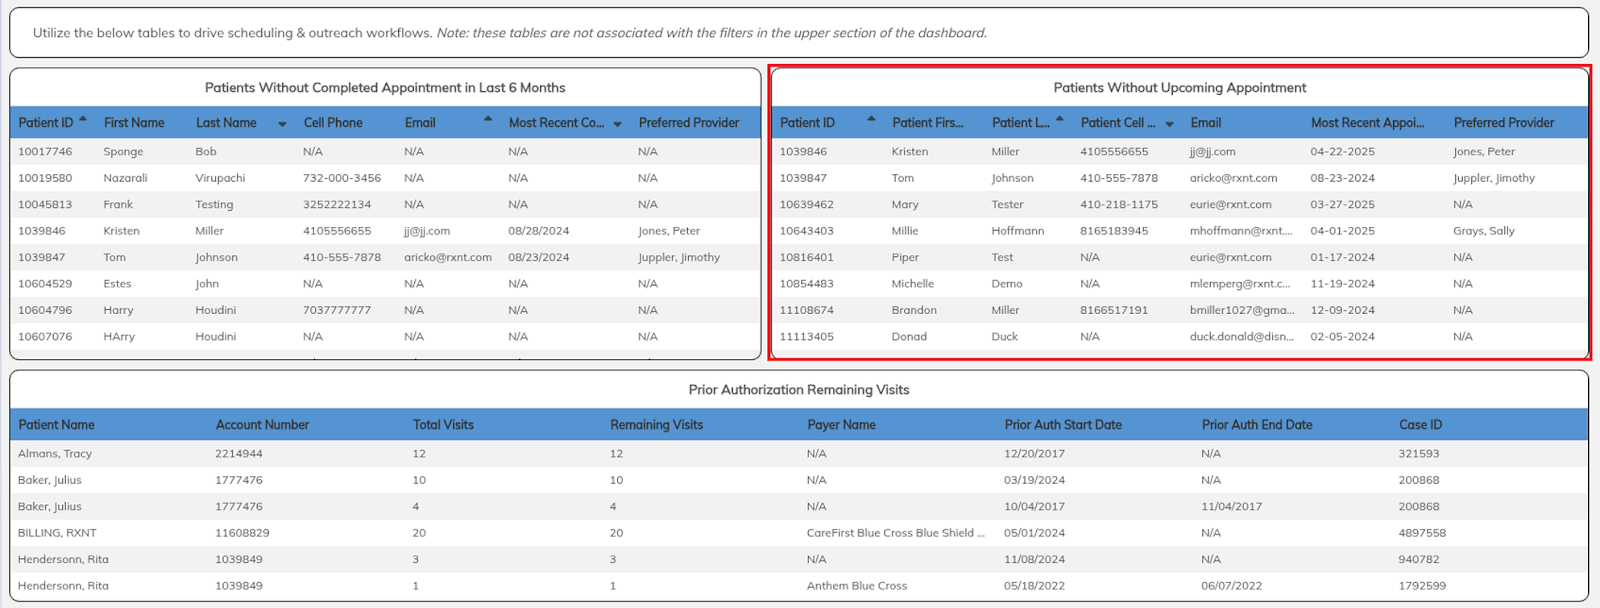Click sort arrow beside Patient Cell ... header
The width and height of the screenshot is (1600, 608).
pos(1169,124)
